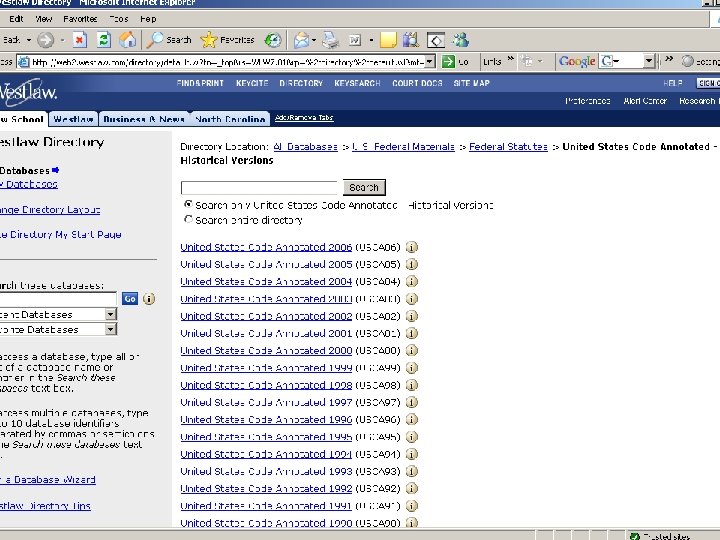Viewport: 720px width, 540px height.
Task: Click the green Go arrow beside address bar
Action: pos(448,62)
